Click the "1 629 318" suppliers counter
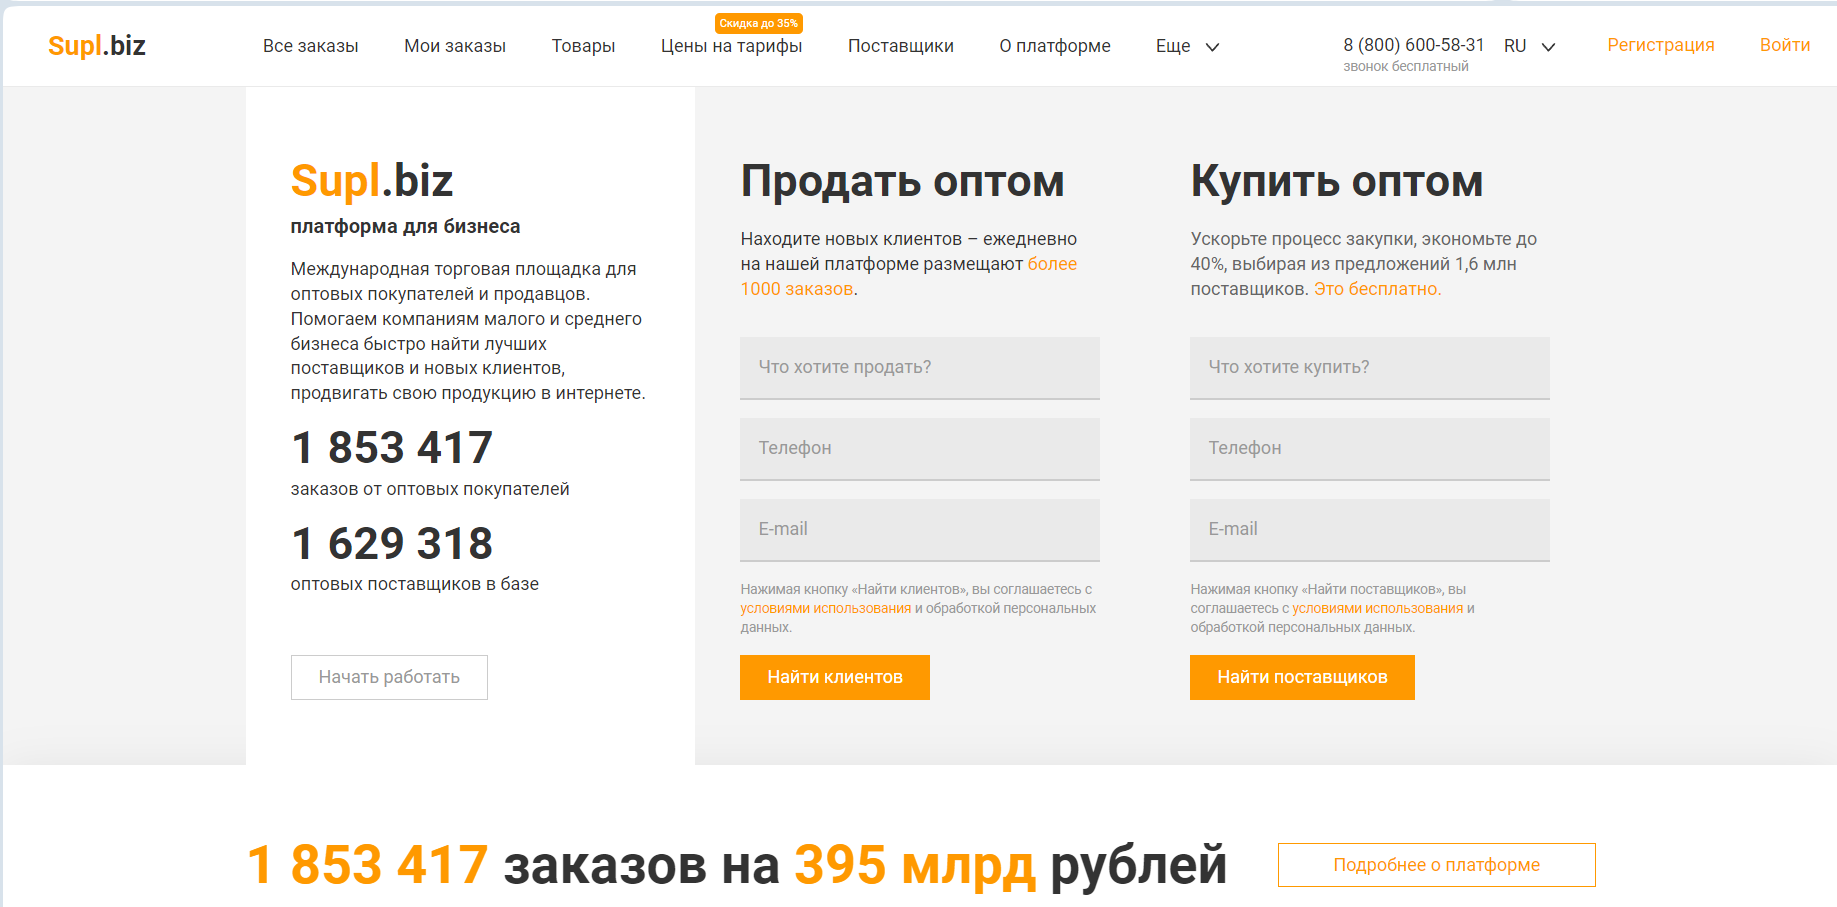Viewport: 1837px width, 907px height. coord(392,543)
